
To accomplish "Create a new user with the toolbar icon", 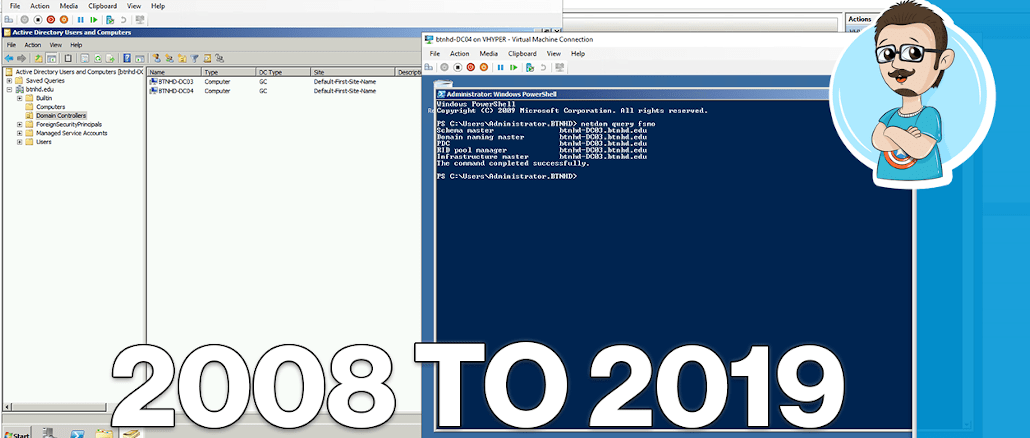I will pos(156,58).
